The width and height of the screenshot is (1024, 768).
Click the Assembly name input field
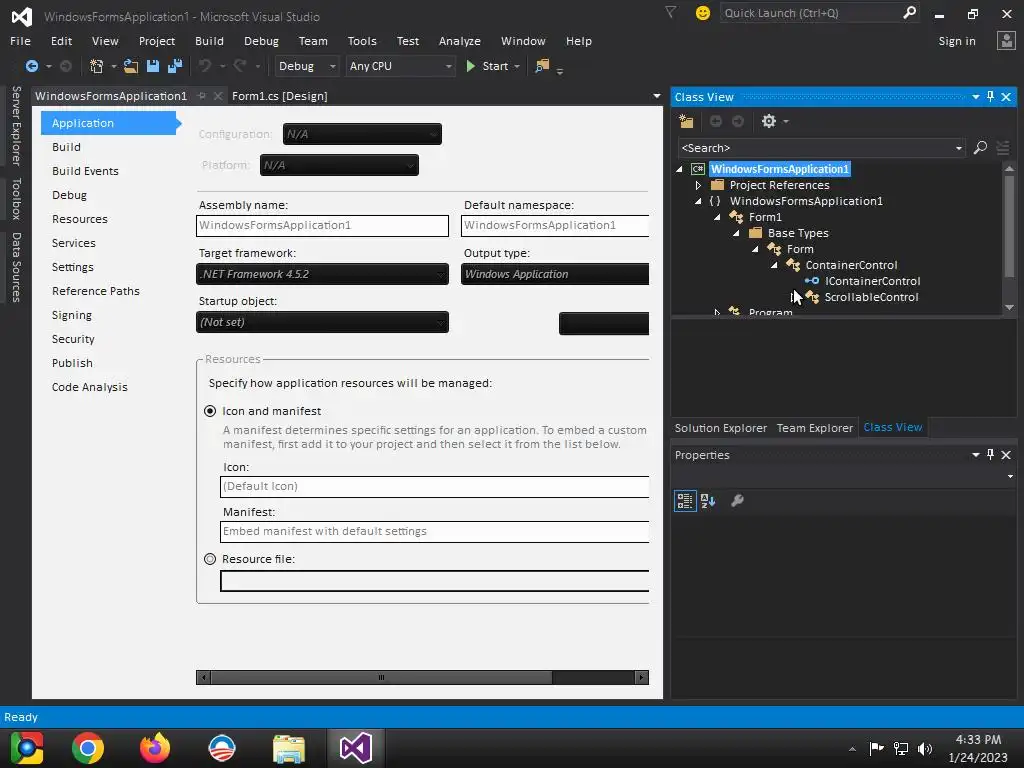322,225
